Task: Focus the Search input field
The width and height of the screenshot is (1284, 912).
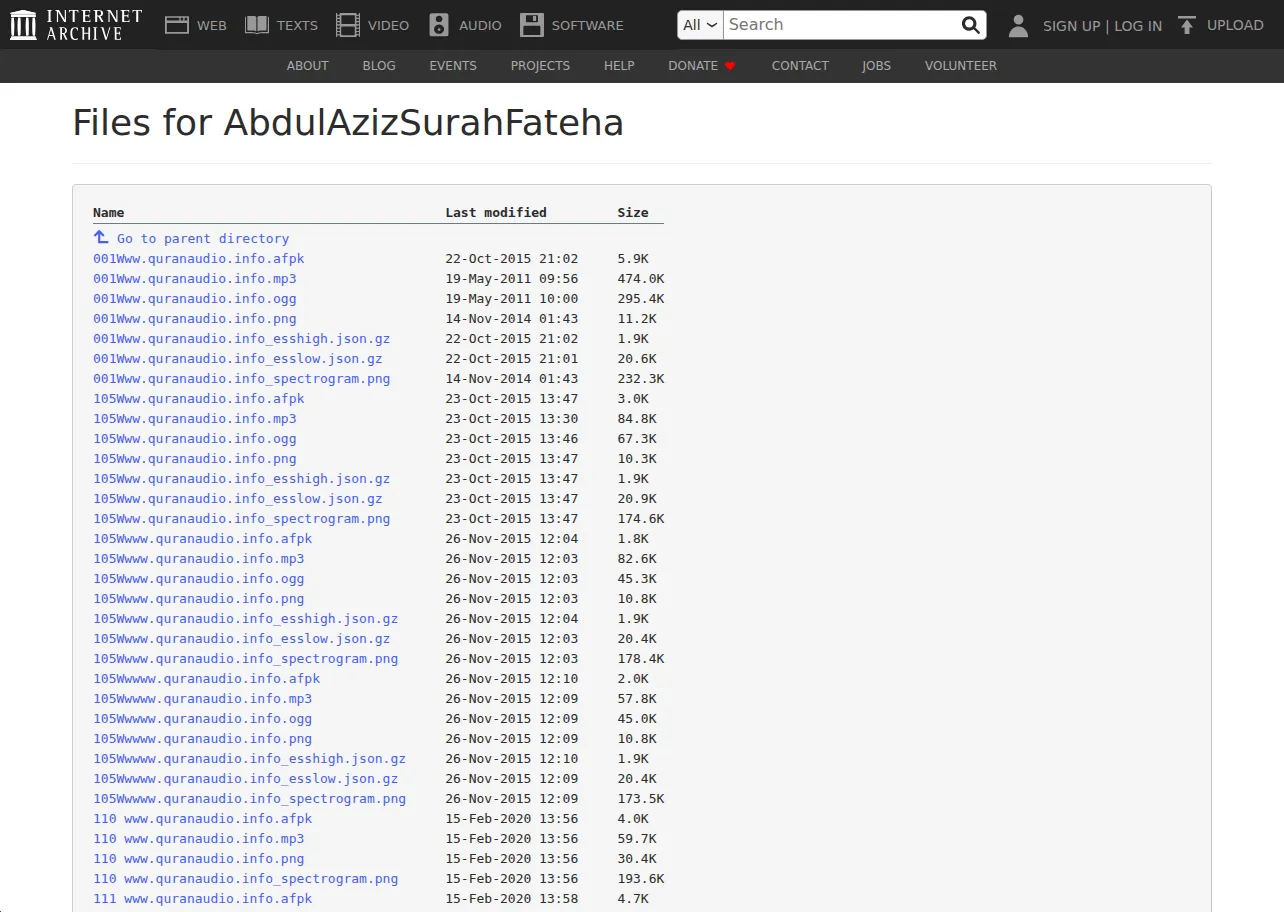Action: [839, 25]
